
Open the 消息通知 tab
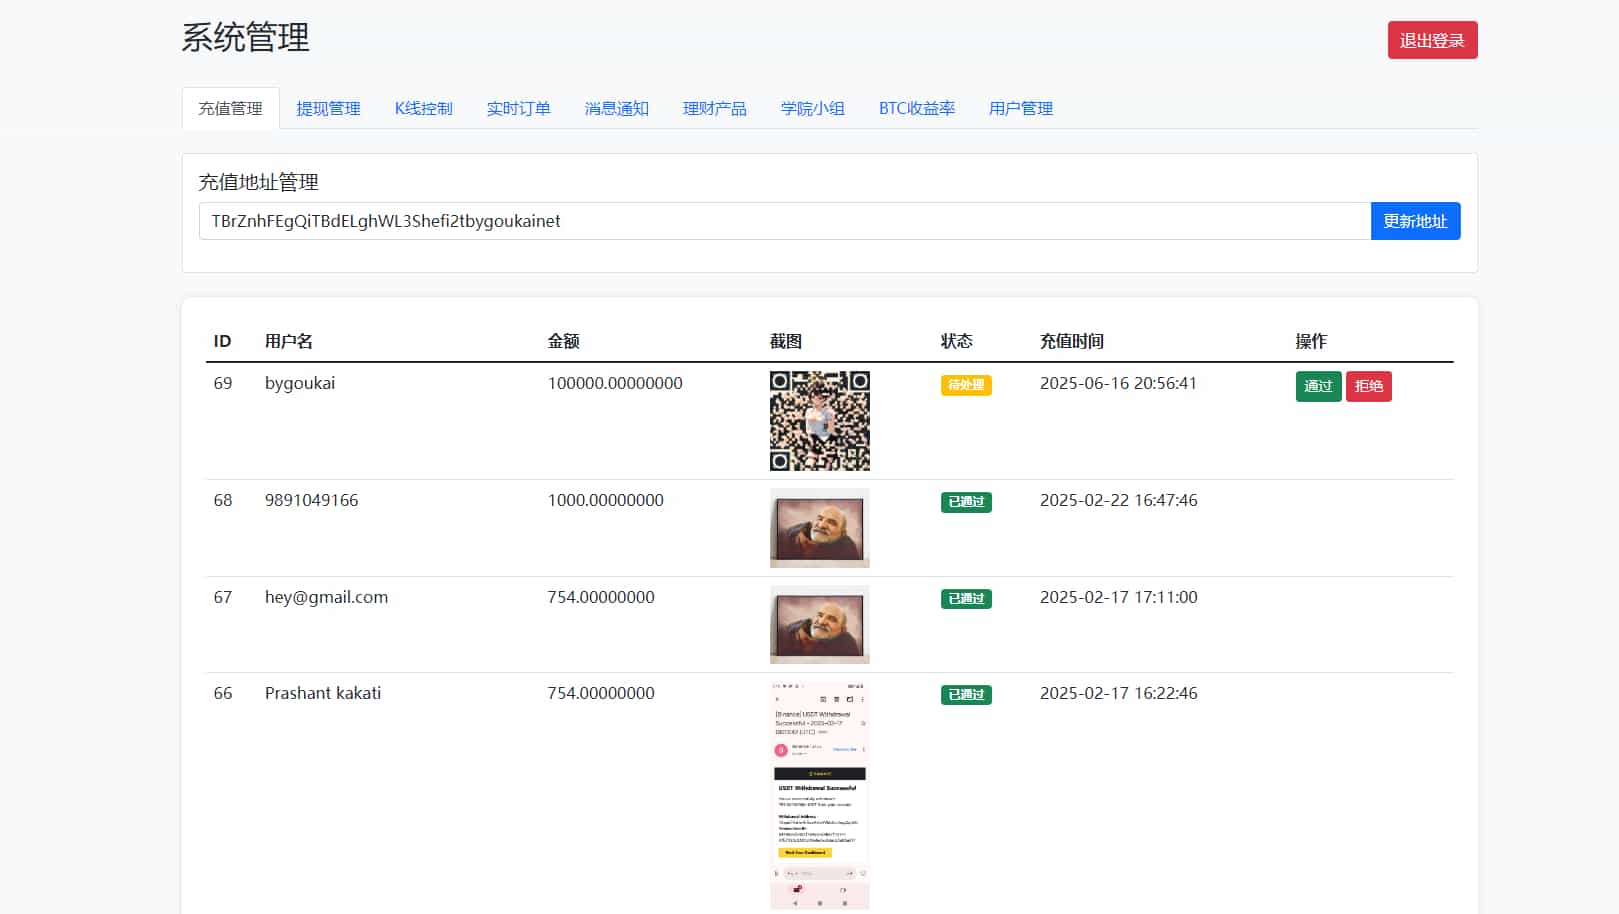pyautogui.click(x=616, y=109)
